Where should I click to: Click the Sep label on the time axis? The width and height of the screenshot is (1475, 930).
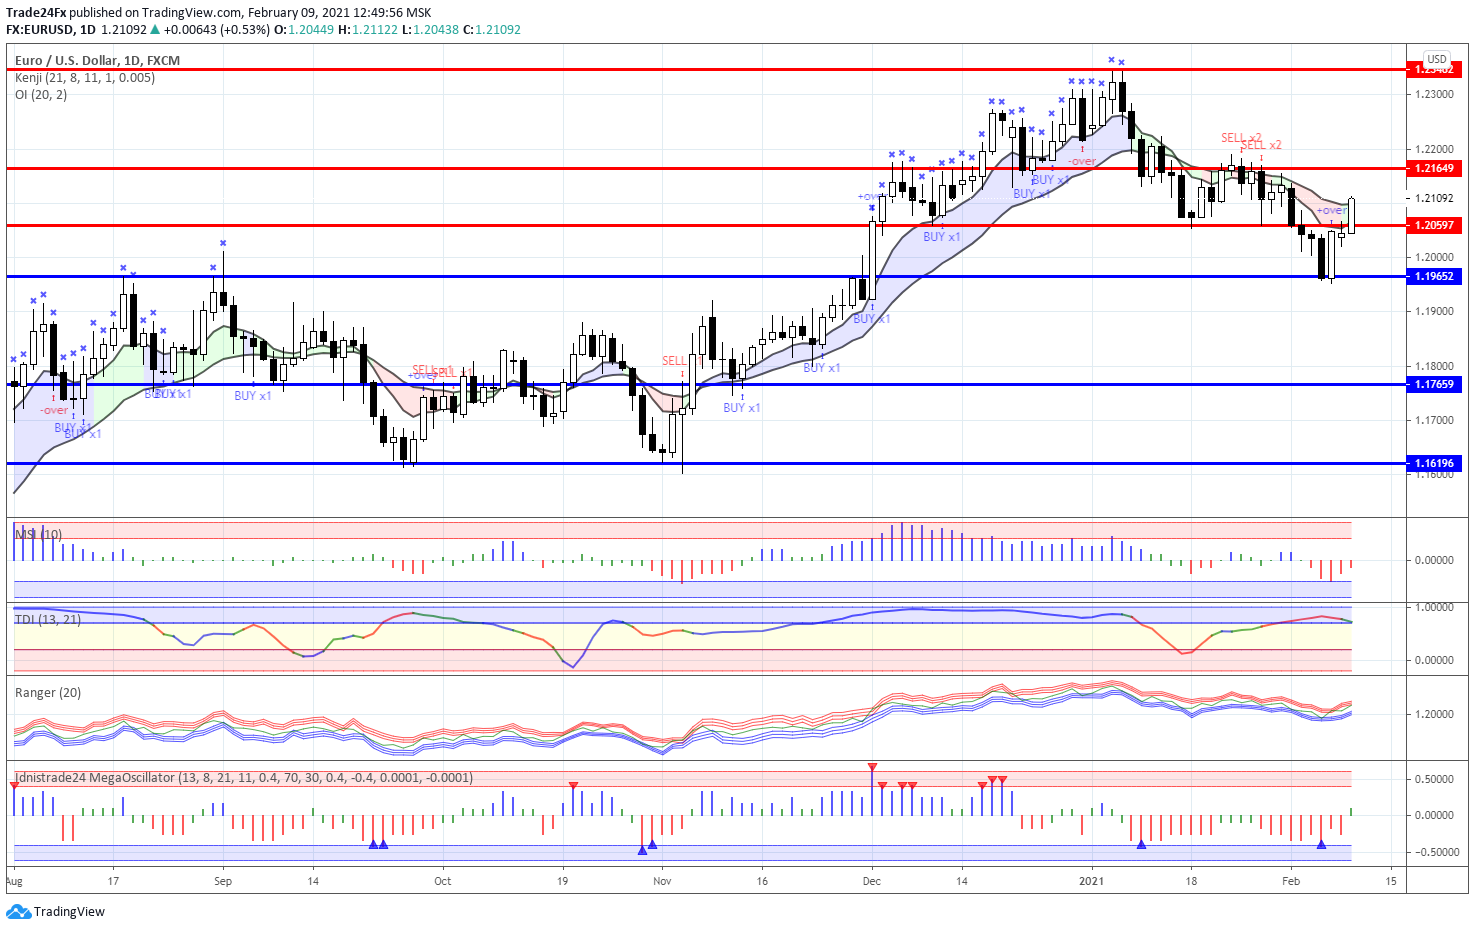coord(222,881)
